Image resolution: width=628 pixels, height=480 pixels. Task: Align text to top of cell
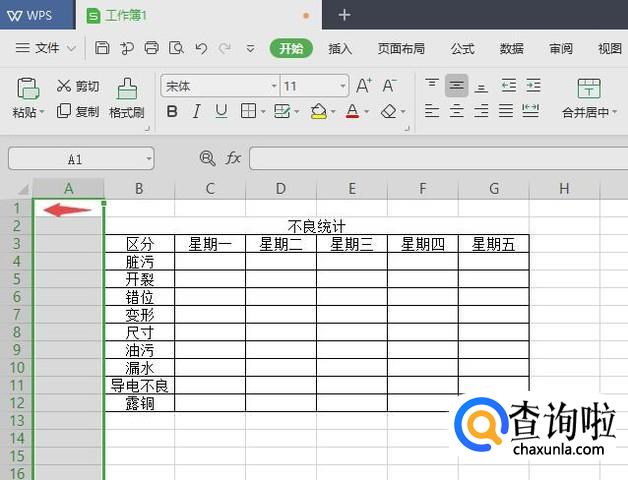[x=432, y=85]
